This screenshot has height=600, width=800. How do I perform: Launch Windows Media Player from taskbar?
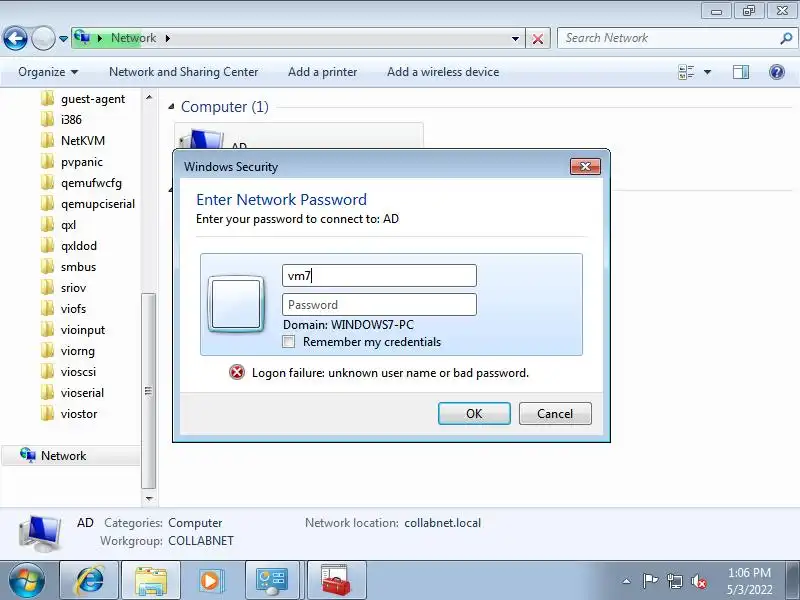210,580
